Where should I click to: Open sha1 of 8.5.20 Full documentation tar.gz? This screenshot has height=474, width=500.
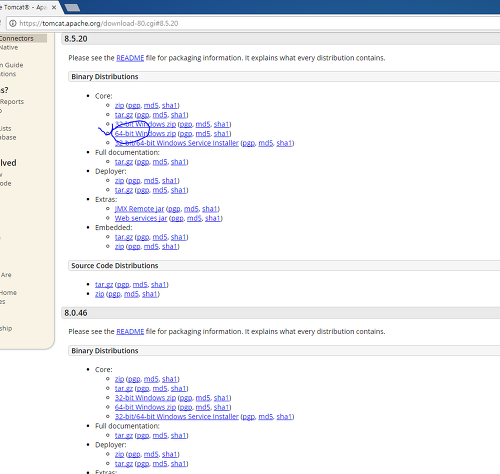point(179,162)
